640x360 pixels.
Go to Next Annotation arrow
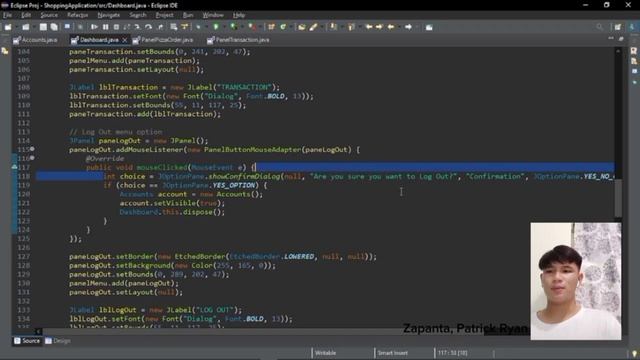(x=333, y=27)
